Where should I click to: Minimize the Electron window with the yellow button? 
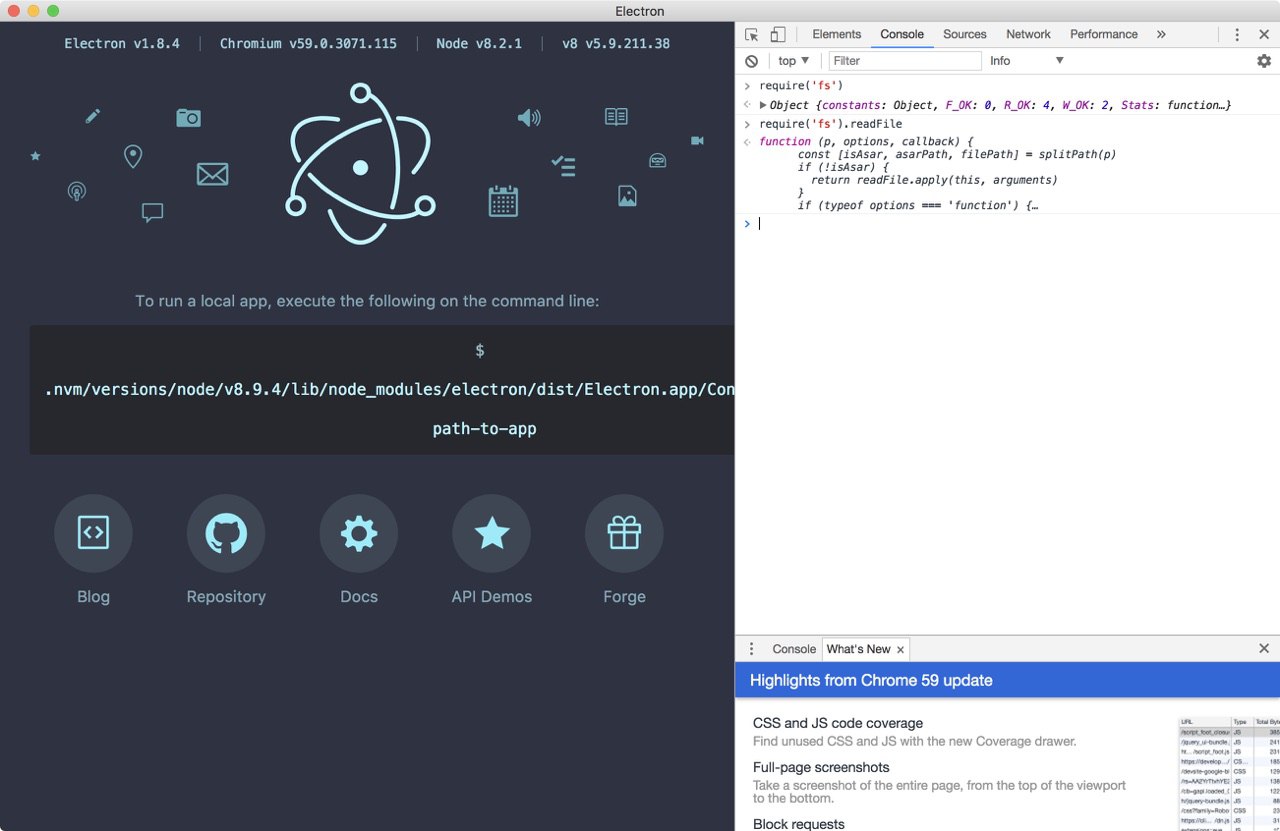click(x=33, y=11)
